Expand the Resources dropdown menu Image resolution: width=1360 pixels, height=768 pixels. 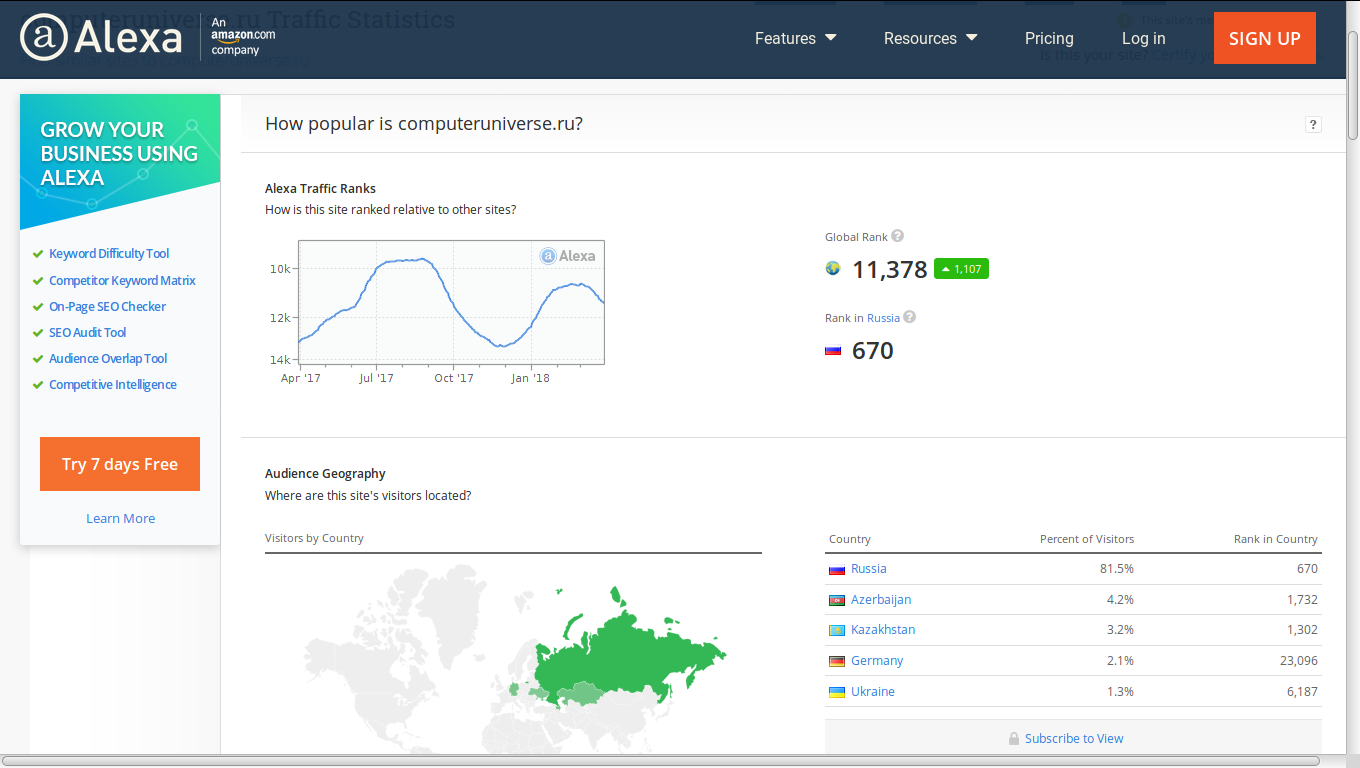(x=930, y=38)
